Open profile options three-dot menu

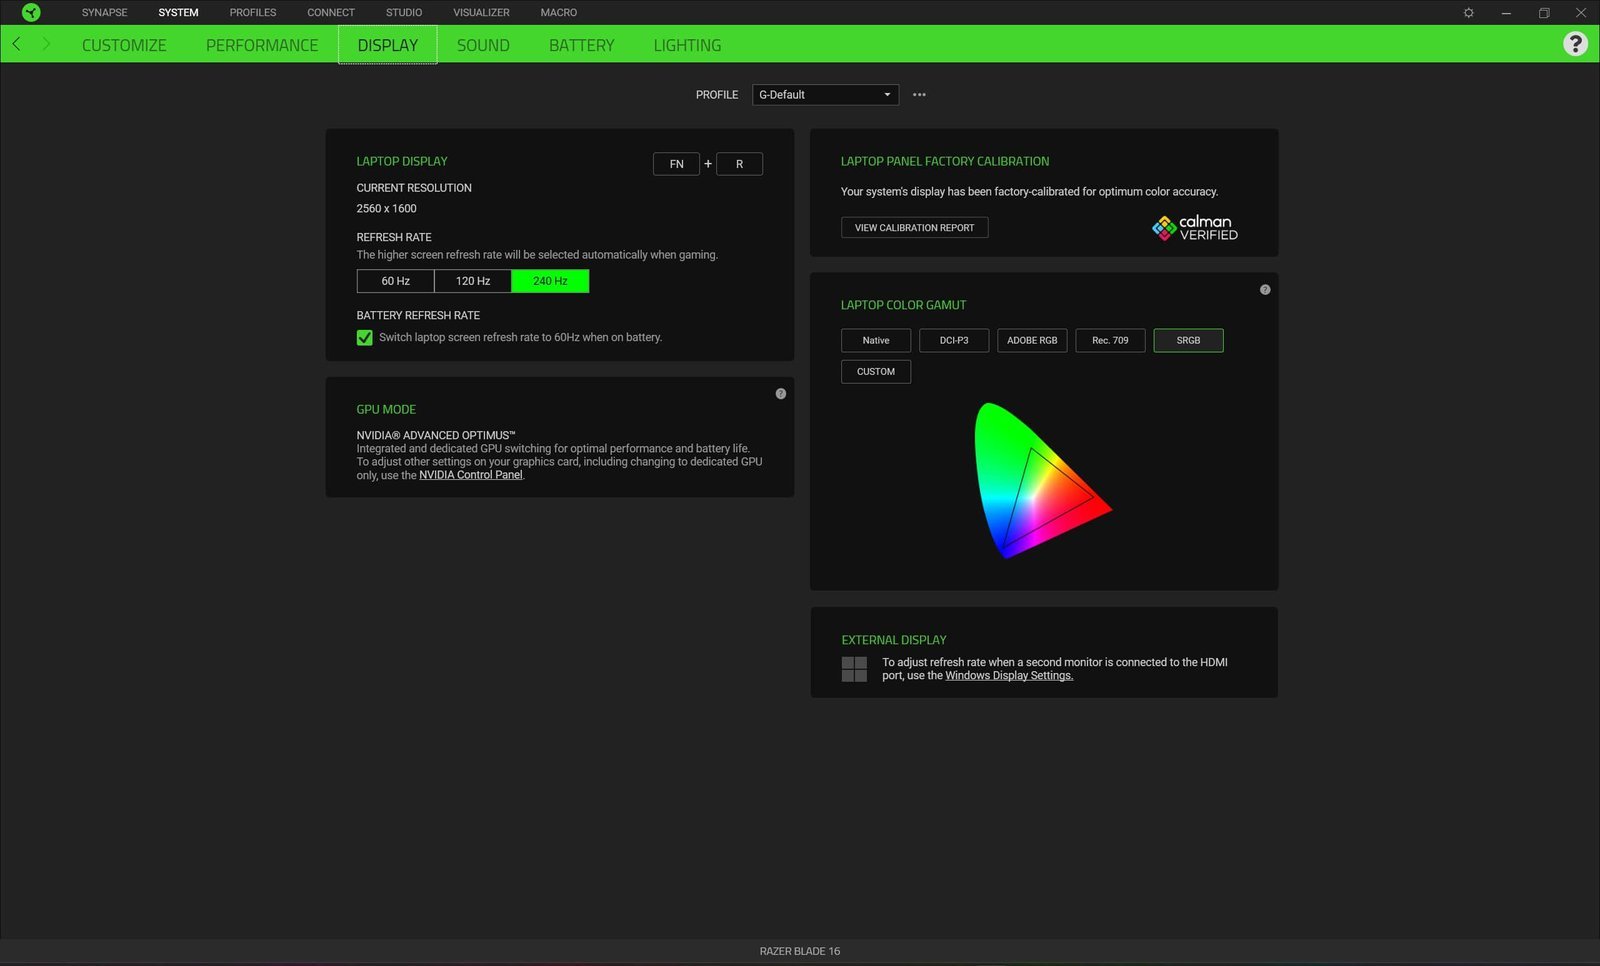click(x=919, y=95)
